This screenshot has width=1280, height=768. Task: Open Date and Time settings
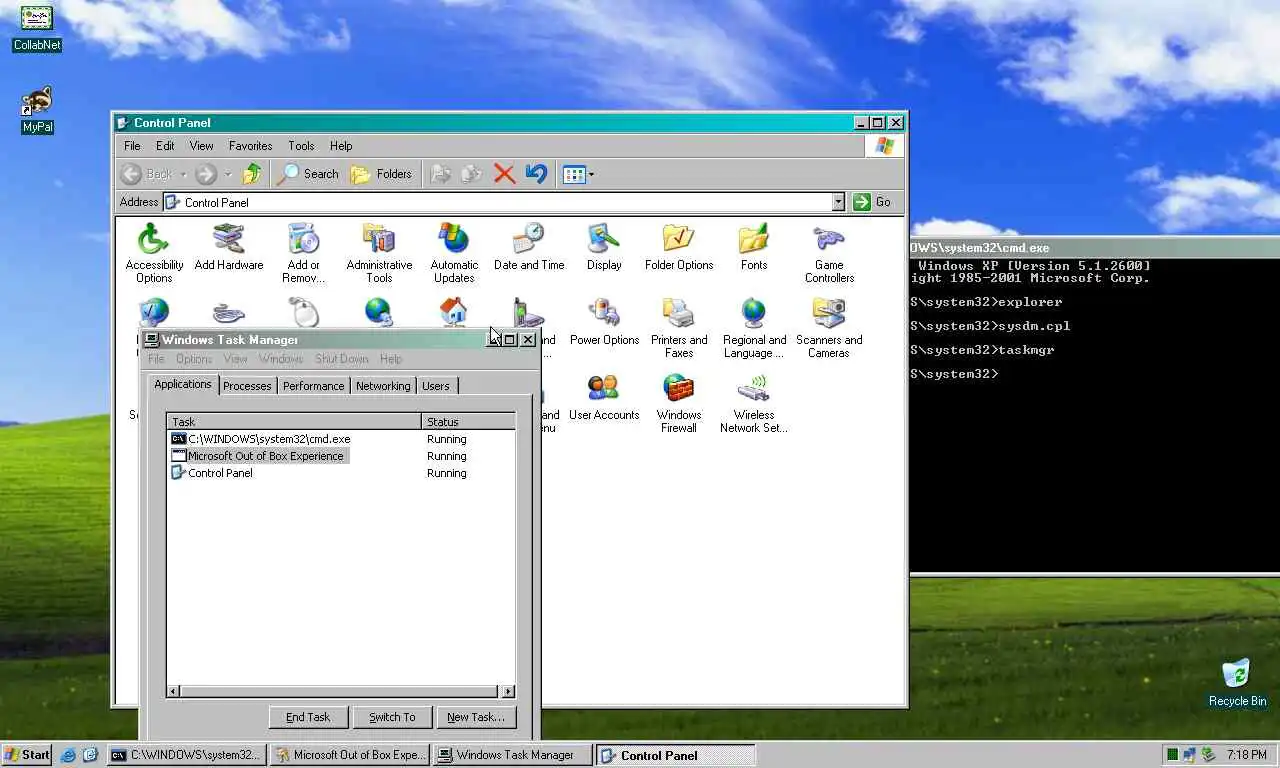[x=529, y=247]
